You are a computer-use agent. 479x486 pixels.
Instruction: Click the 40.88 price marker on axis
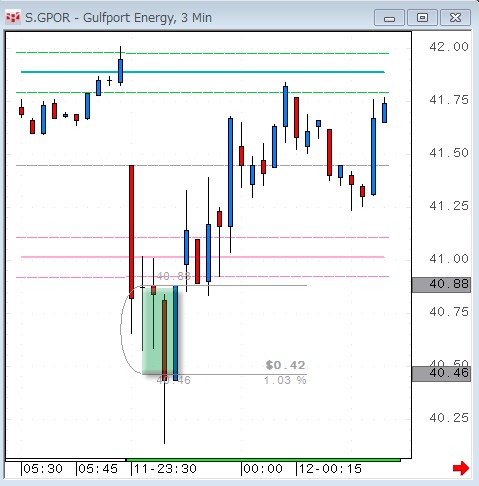click(441, 285)
